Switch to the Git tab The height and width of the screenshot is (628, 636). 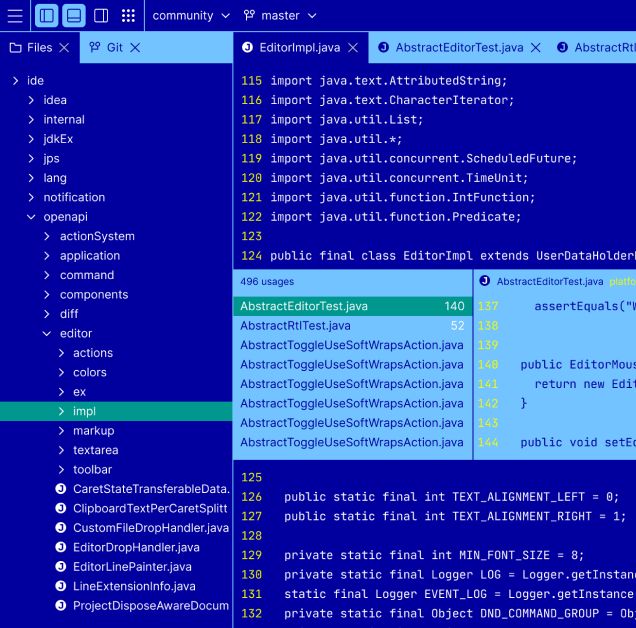[x=106, y=48]
